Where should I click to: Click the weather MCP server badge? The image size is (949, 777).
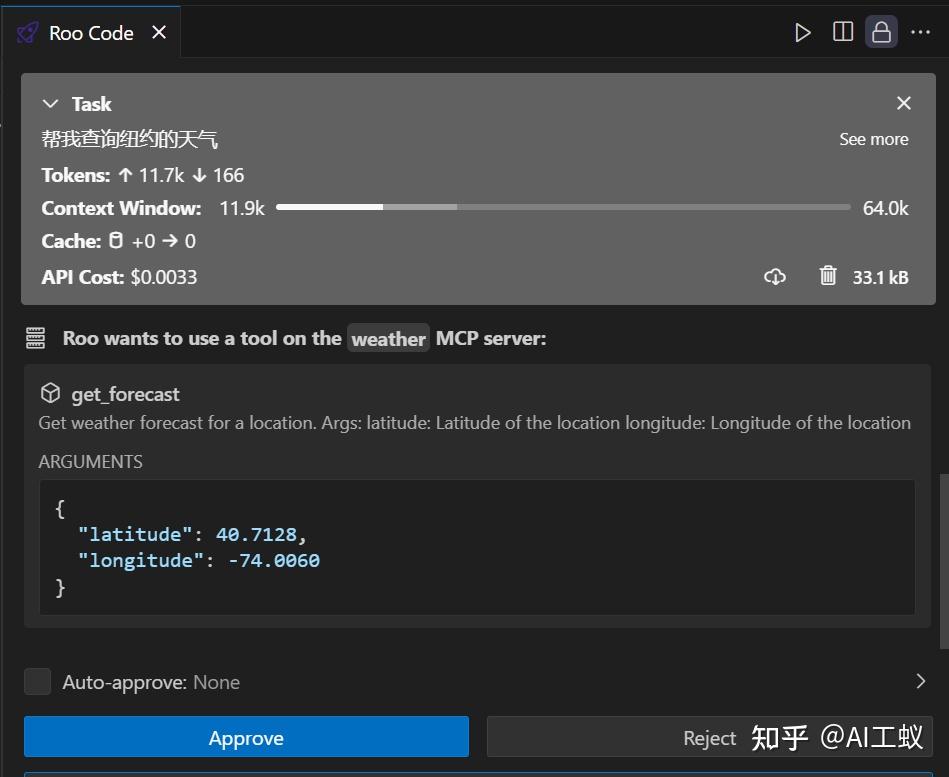[x=388, y=338]
